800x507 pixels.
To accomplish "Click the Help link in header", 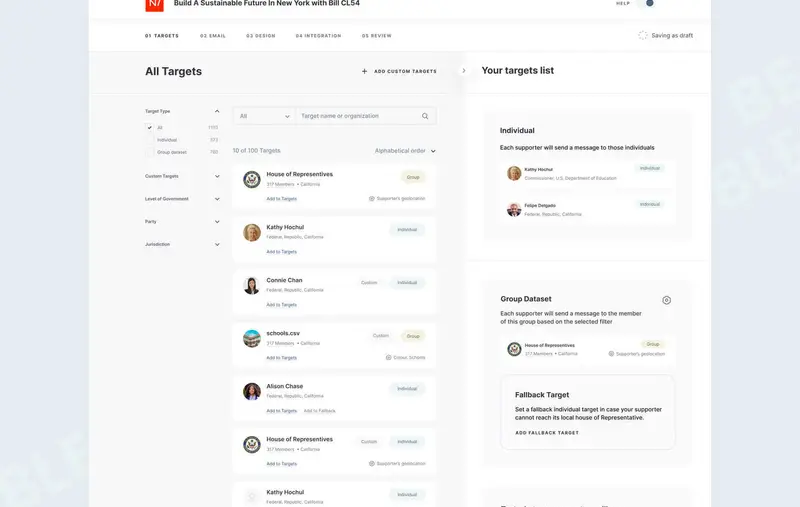I will (622, 3).
